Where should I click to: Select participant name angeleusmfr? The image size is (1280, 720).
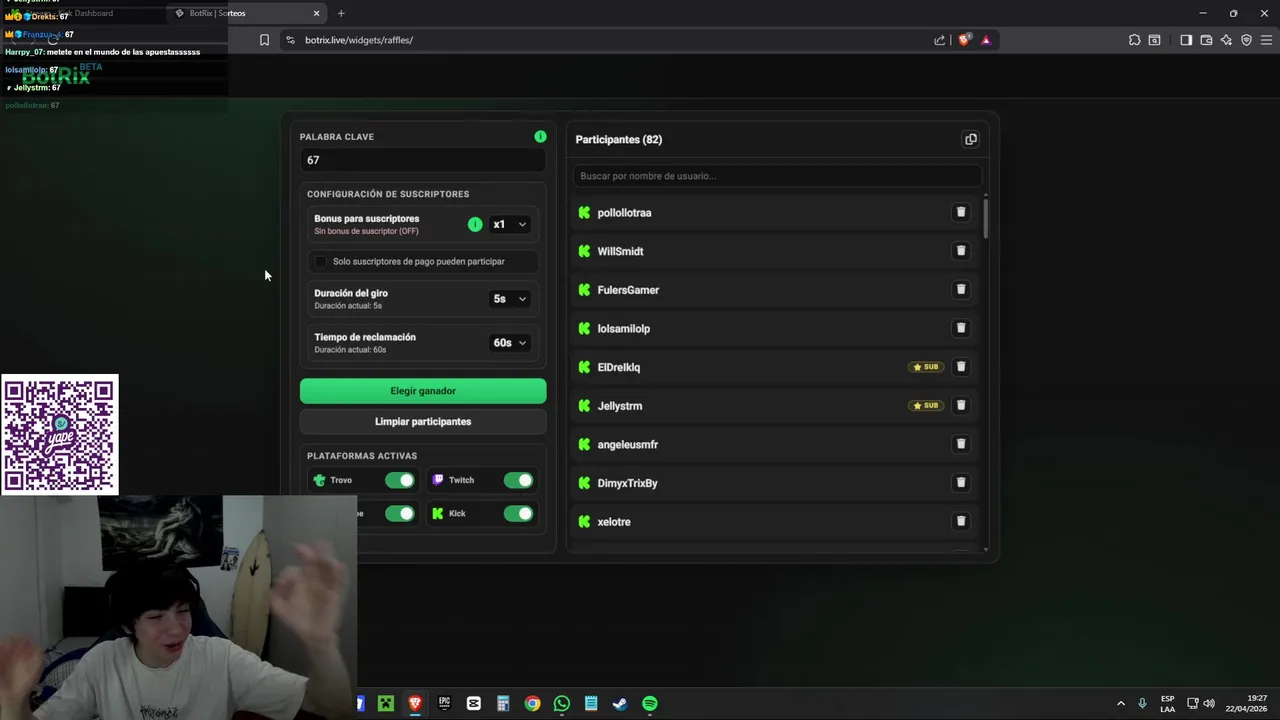627,444
